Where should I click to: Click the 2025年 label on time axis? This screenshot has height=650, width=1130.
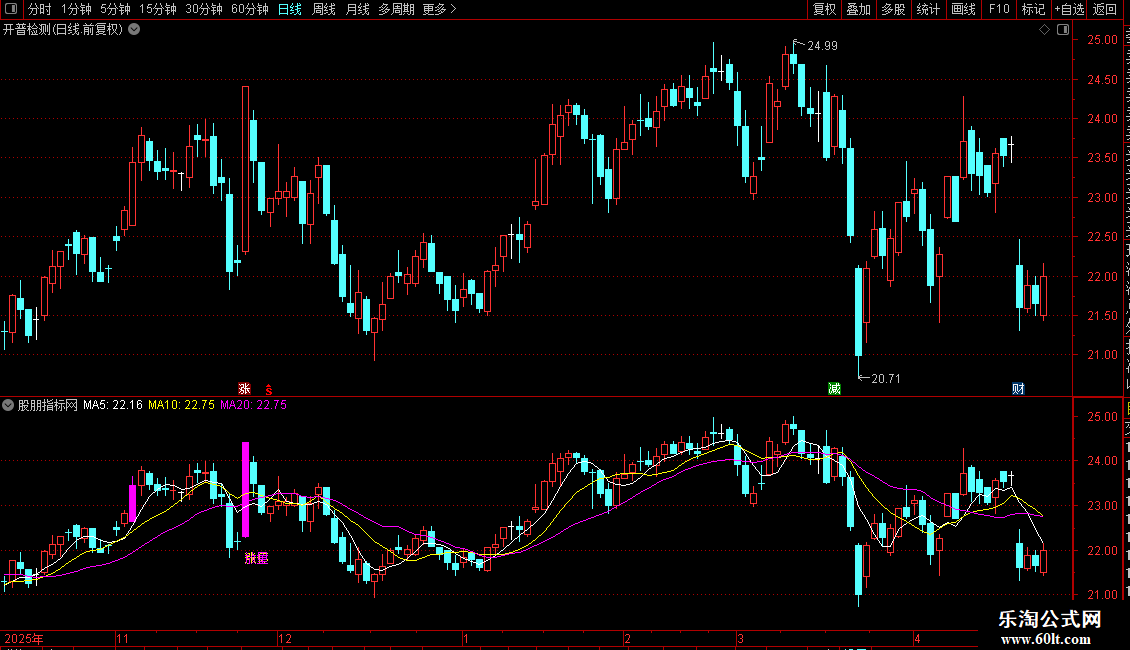(24, 638)
